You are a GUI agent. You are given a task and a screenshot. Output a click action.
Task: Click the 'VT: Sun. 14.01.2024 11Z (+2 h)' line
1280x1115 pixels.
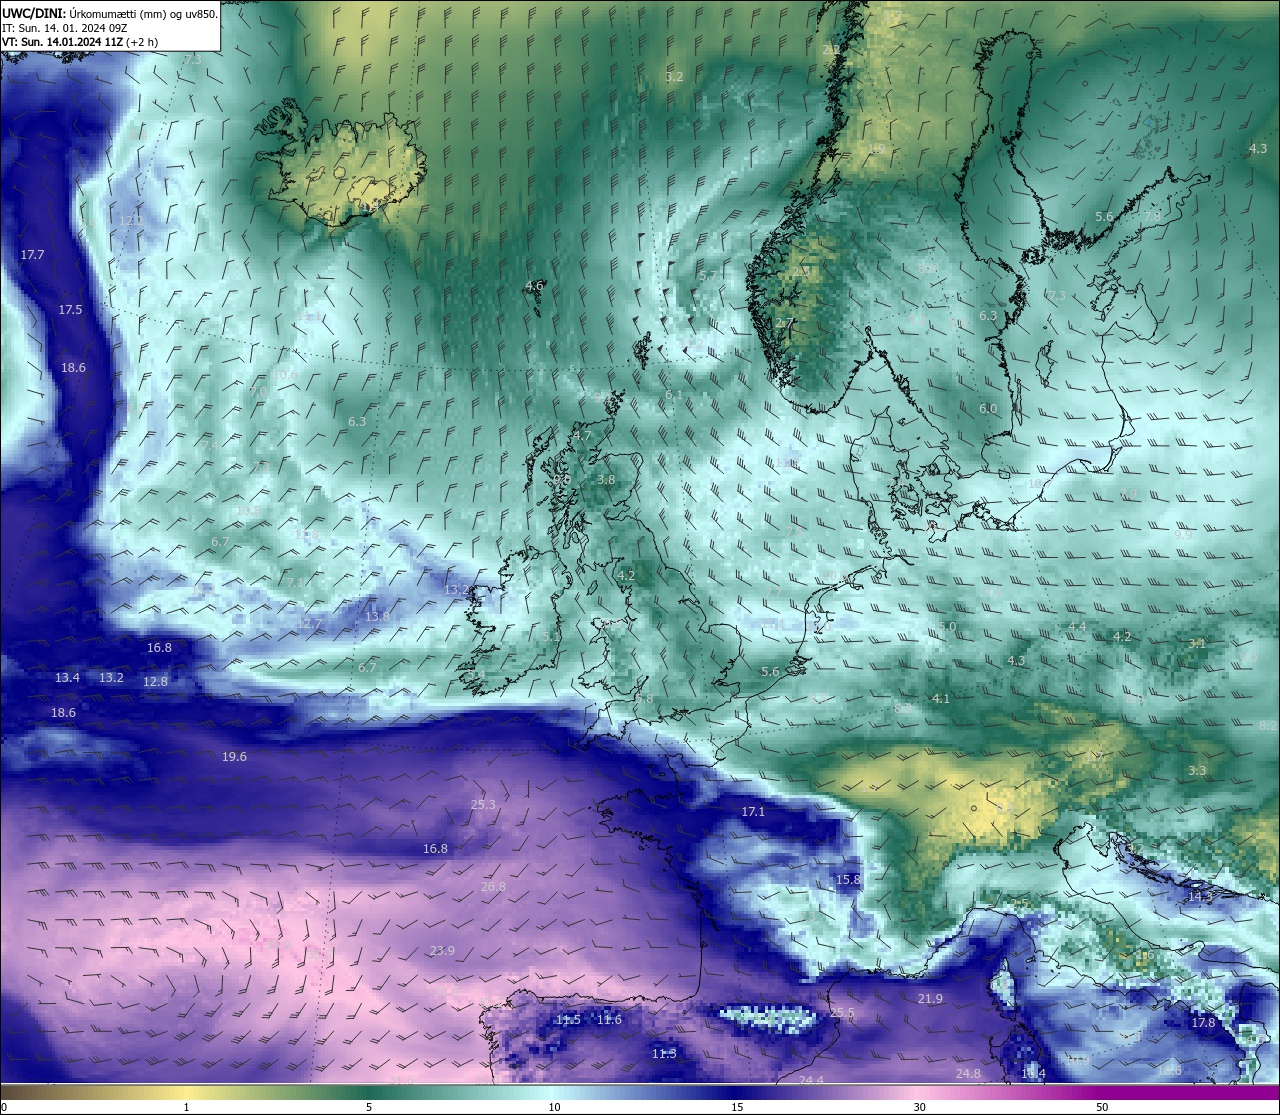point(80,42)
